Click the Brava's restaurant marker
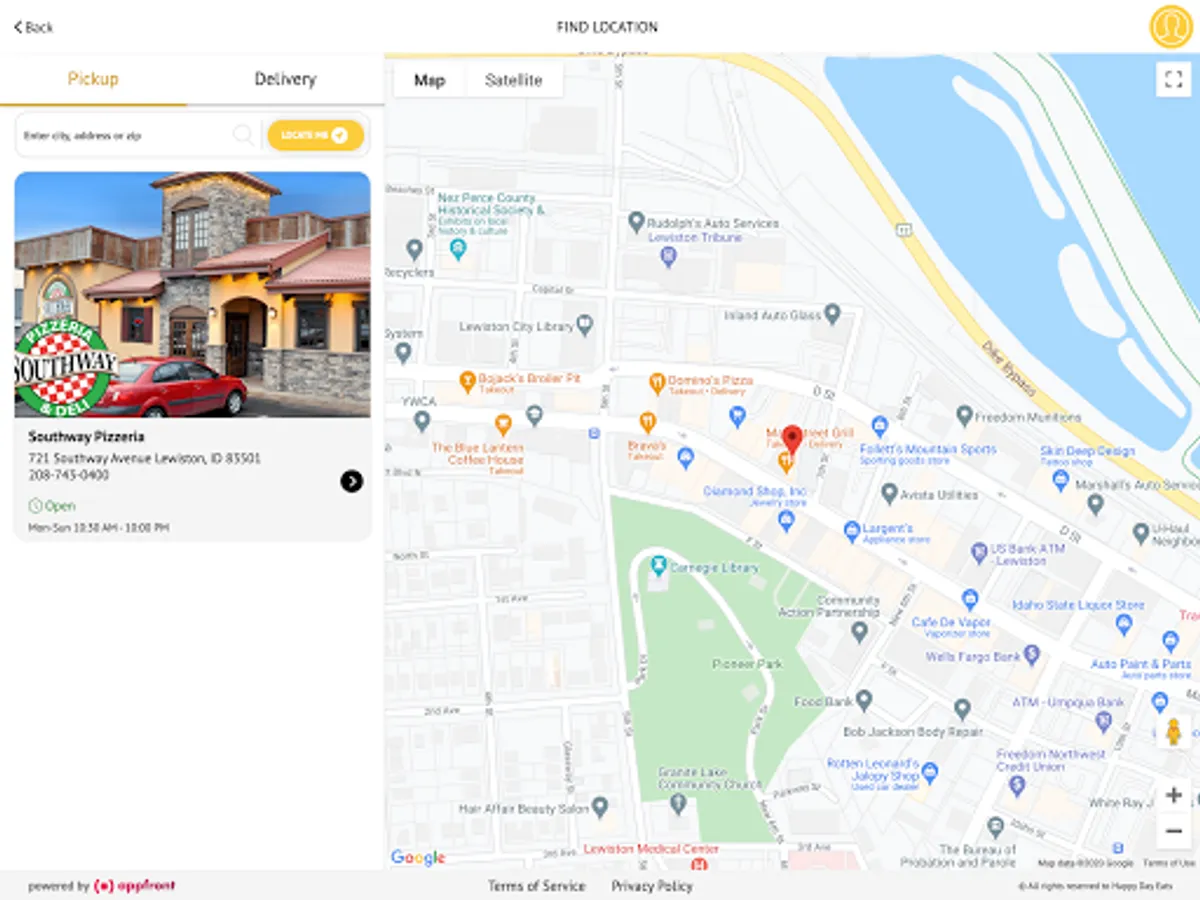This screenshot has height=900, width=1200. (648, 423)
